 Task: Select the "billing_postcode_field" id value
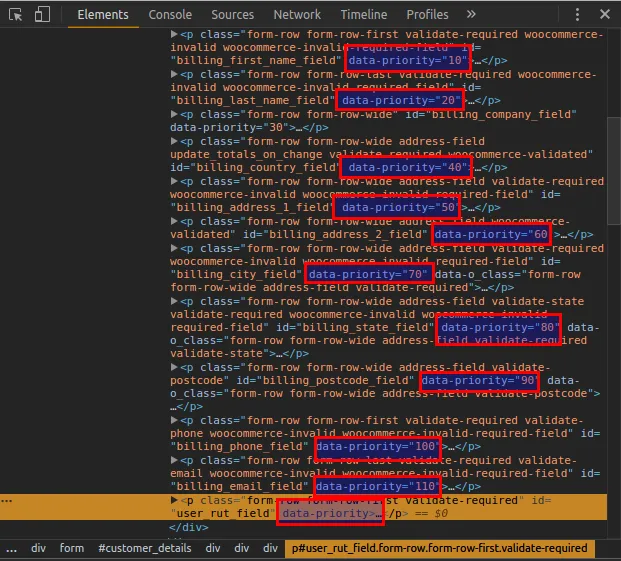click(x=335, y=380)
